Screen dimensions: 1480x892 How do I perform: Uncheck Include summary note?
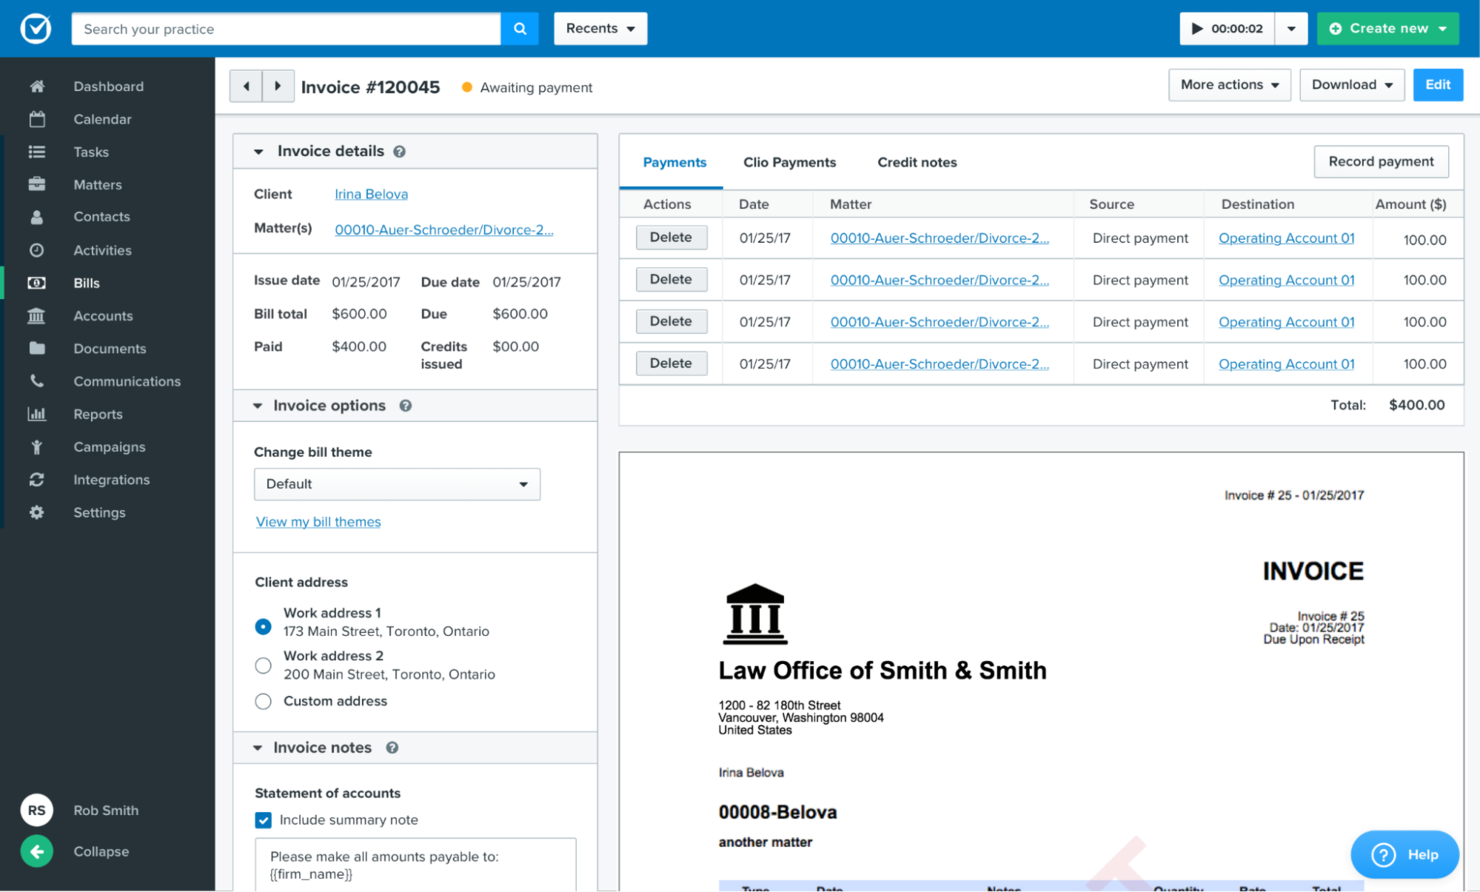pyautogui.click(x=262, y=820)
